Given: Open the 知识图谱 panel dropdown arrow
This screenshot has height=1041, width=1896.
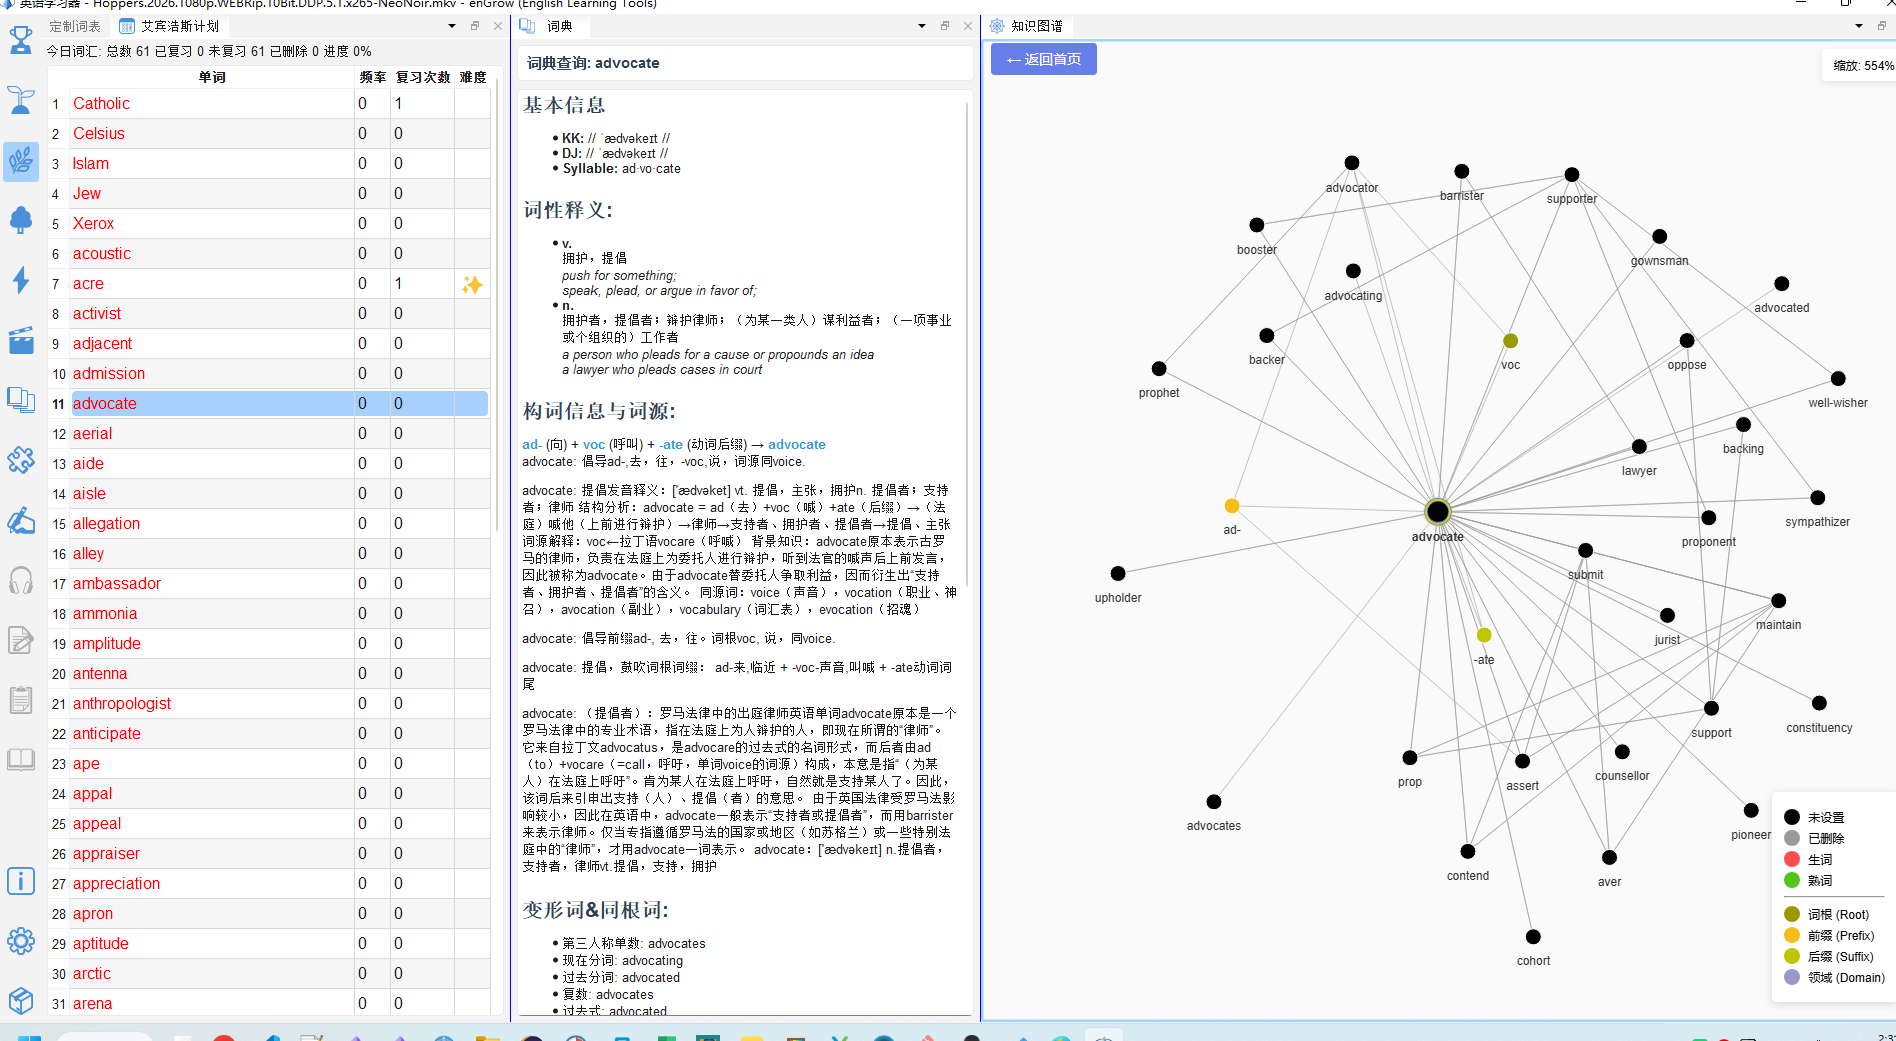Looking at the screenshot, I should tap(1859, 26).
